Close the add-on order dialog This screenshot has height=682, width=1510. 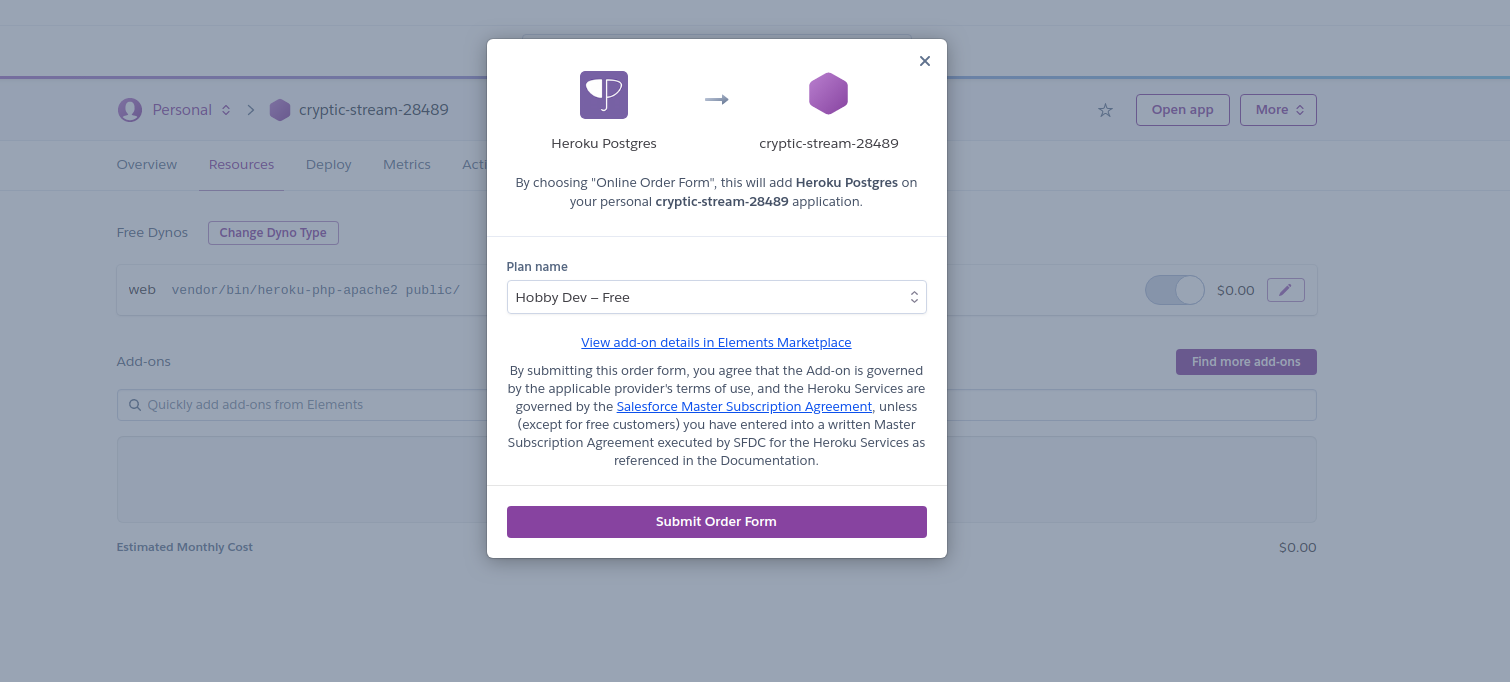tap(925, 61)
